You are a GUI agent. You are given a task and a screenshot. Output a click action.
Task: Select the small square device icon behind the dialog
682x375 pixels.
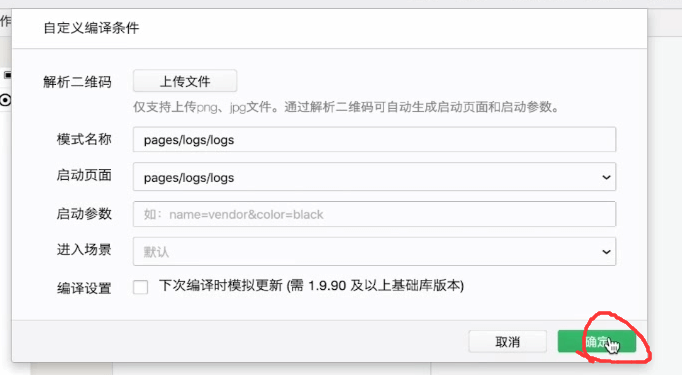pyautogui.click(x=7, y=75)
